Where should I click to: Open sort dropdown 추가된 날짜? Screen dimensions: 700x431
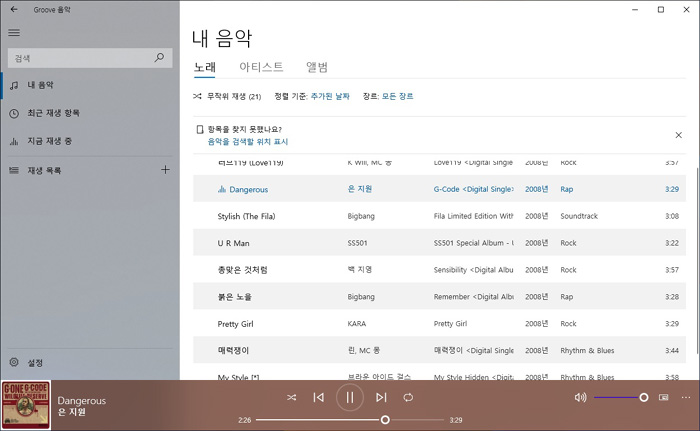coord(330,96)
